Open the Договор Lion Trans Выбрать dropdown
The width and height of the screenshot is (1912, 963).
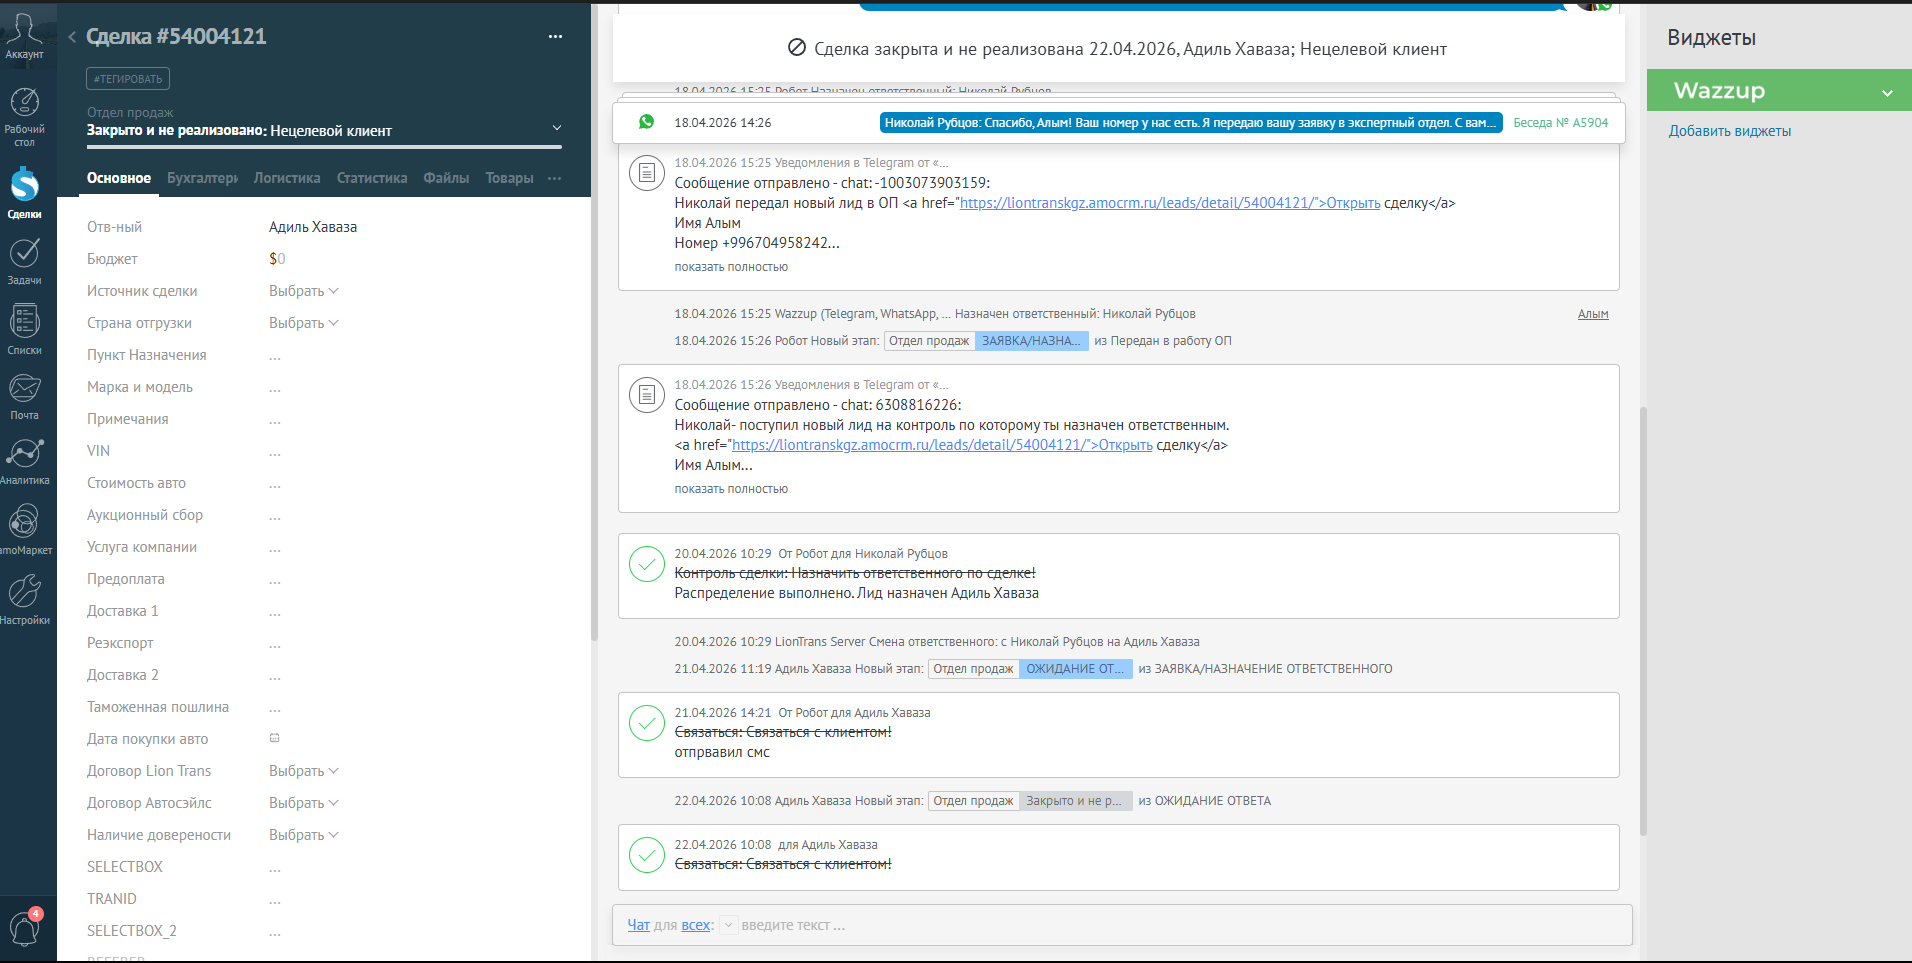tap(304, 771)
